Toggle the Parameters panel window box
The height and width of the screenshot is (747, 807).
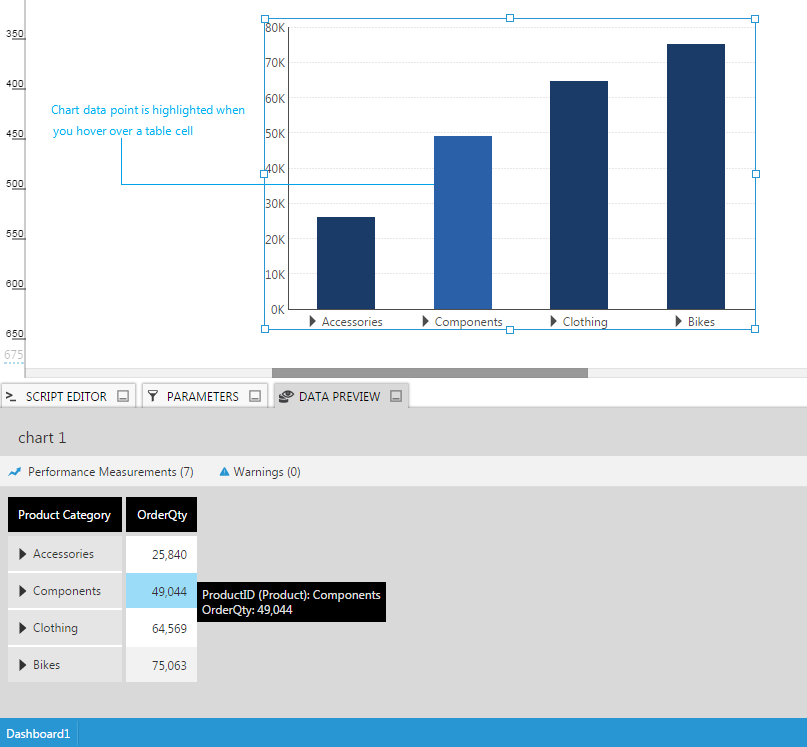tap(255, 397)
